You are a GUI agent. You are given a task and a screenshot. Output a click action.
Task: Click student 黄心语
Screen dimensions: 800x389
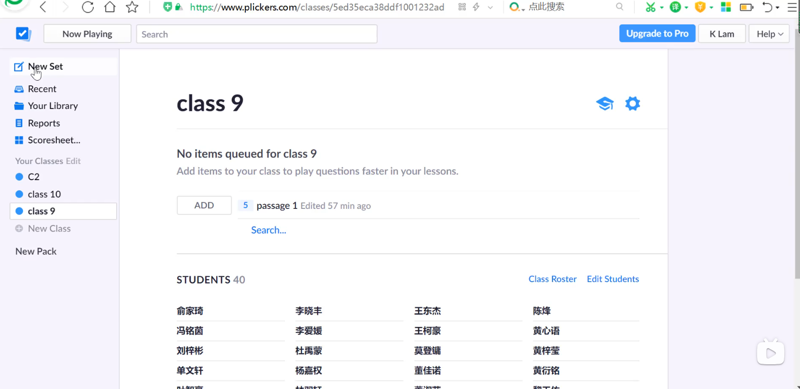pyautogui.click(x=546, y=331)
